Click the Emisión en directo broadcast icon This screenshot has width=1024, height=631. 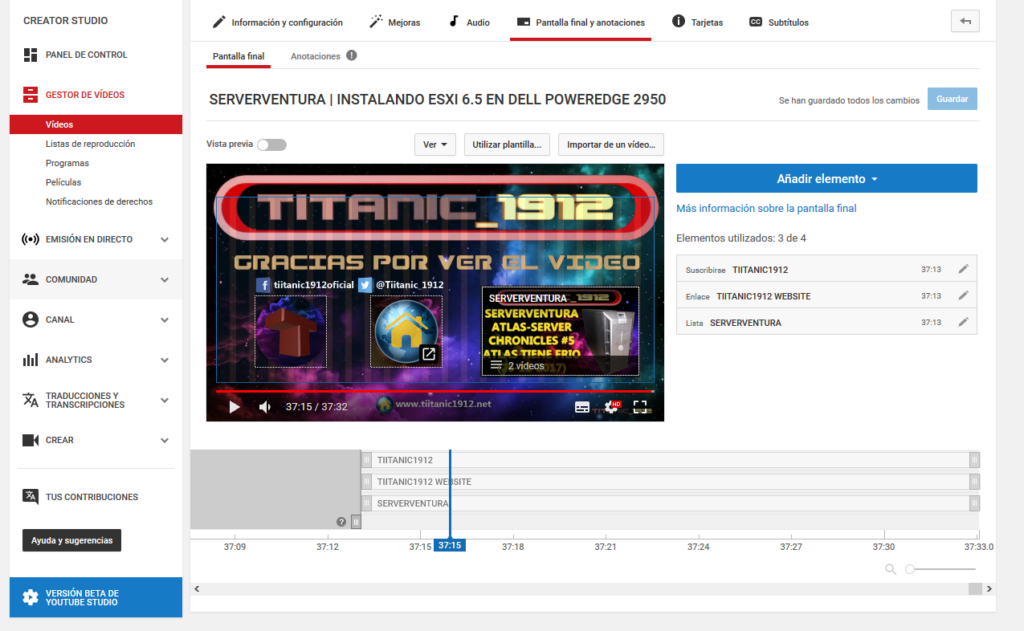pos(30,239)
